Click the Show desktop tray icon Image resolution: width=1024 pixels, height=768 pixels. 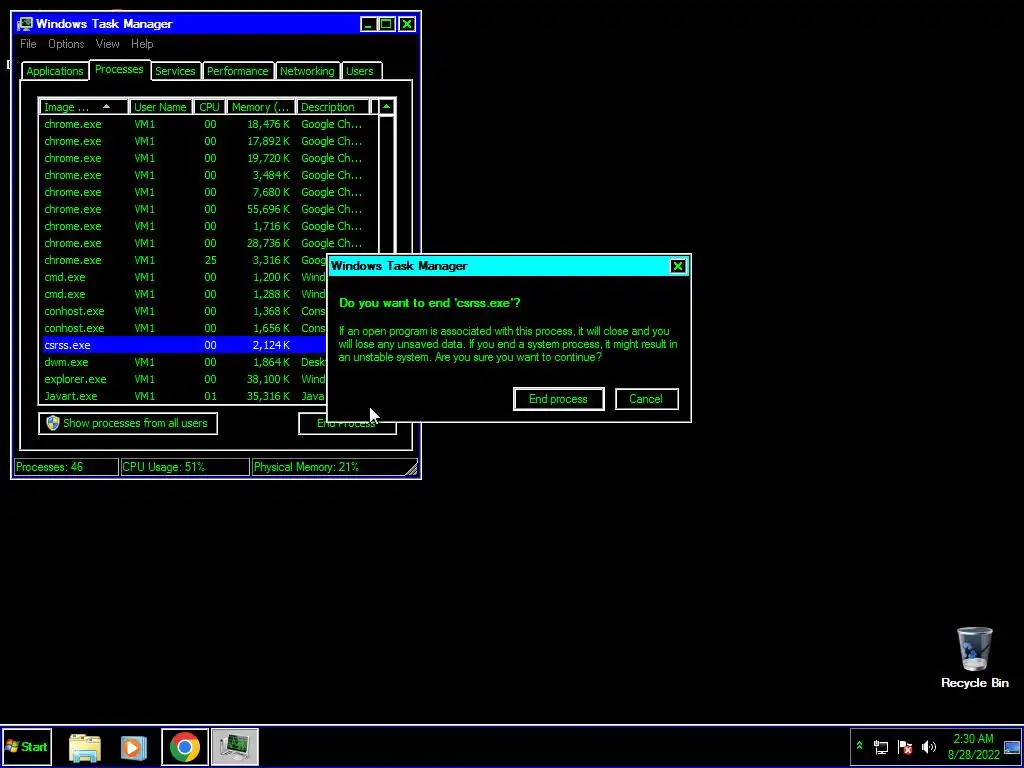click(x=1012, y=748)
